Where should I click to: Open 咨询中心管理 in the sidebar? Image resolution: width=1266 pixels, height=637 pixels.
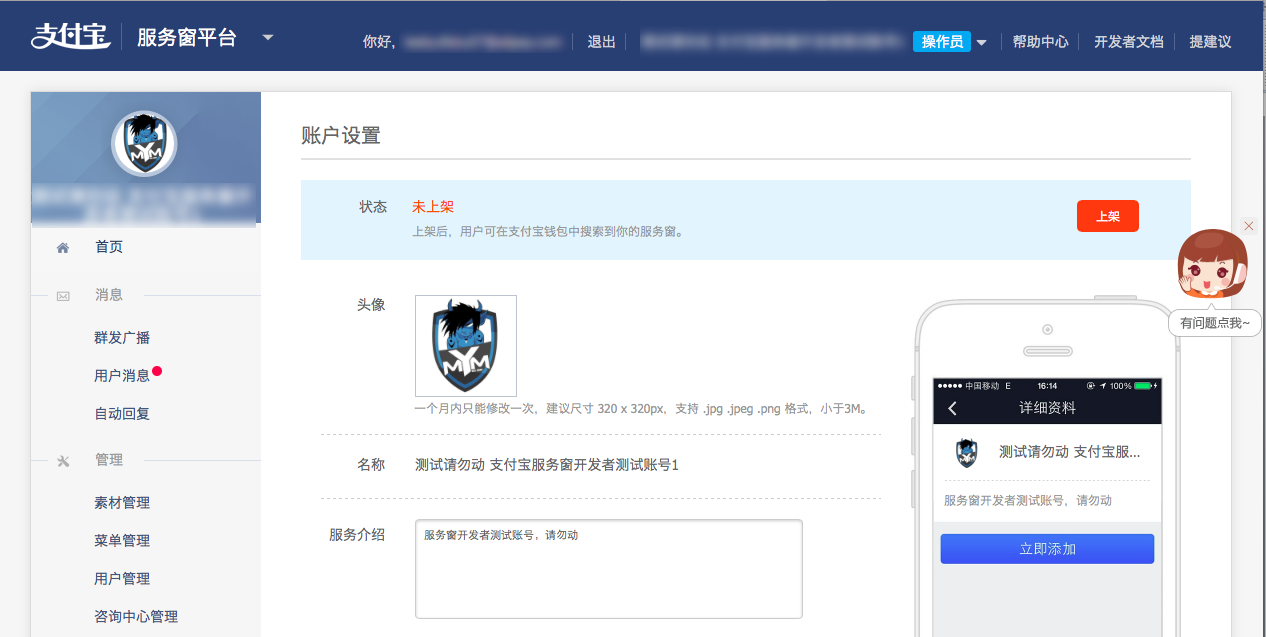(136, 617)
